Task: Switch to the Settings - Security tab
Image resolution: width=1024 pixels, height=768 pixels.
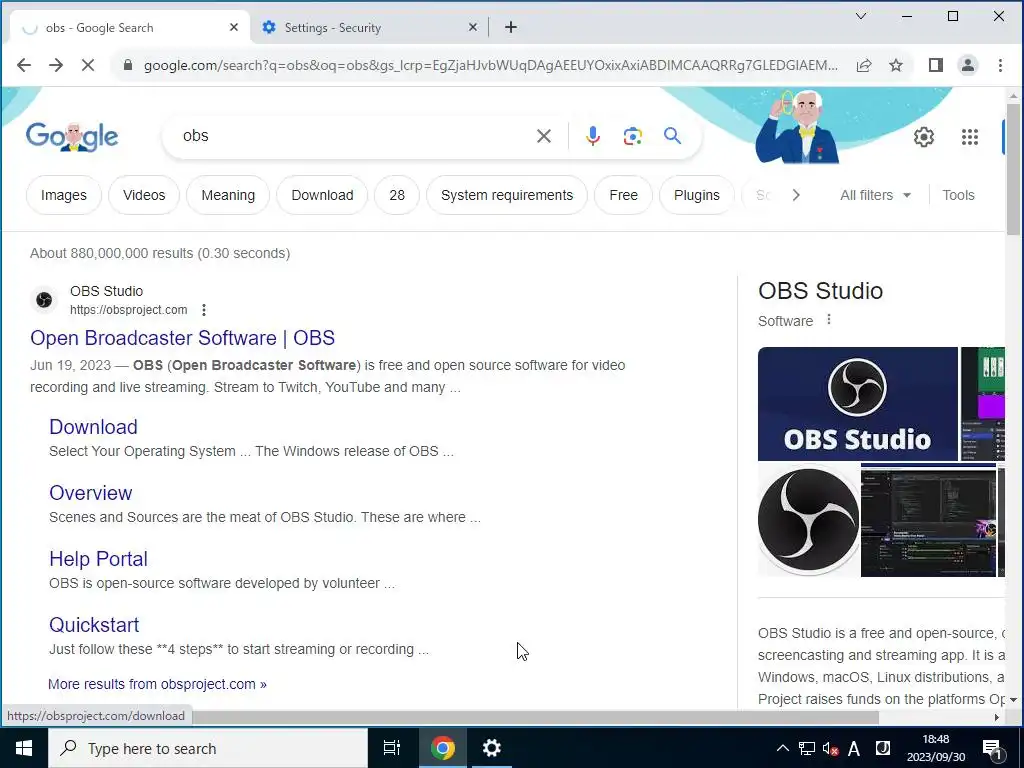Action: tap(363, 27)
